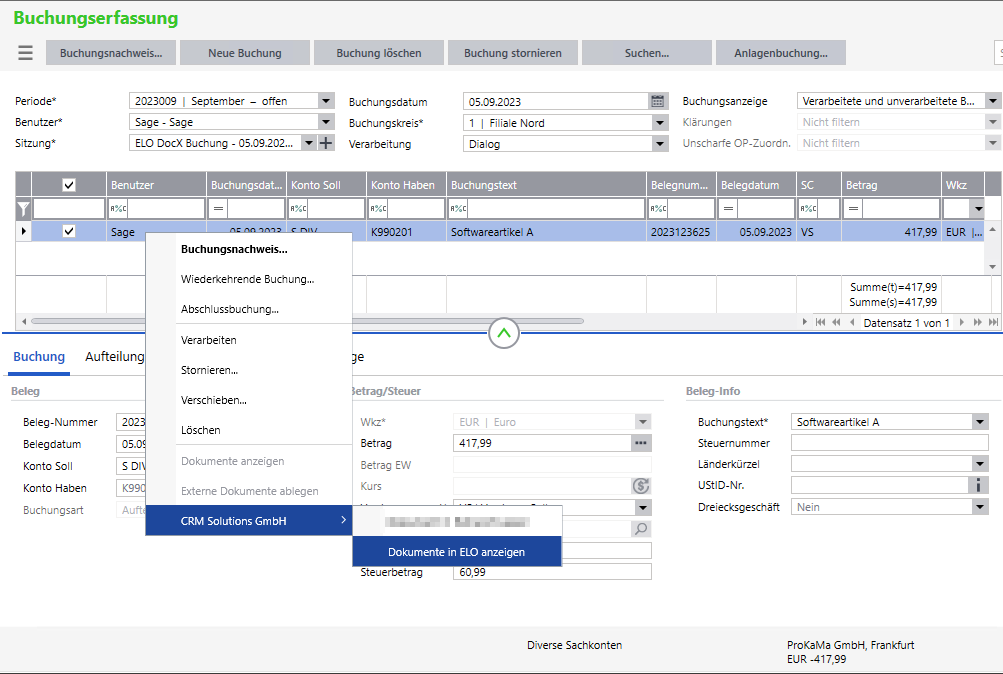The image size is (1003, 674).
Task: Expand the Länderkürzel dropdown
Action: [x=979, y=464]
